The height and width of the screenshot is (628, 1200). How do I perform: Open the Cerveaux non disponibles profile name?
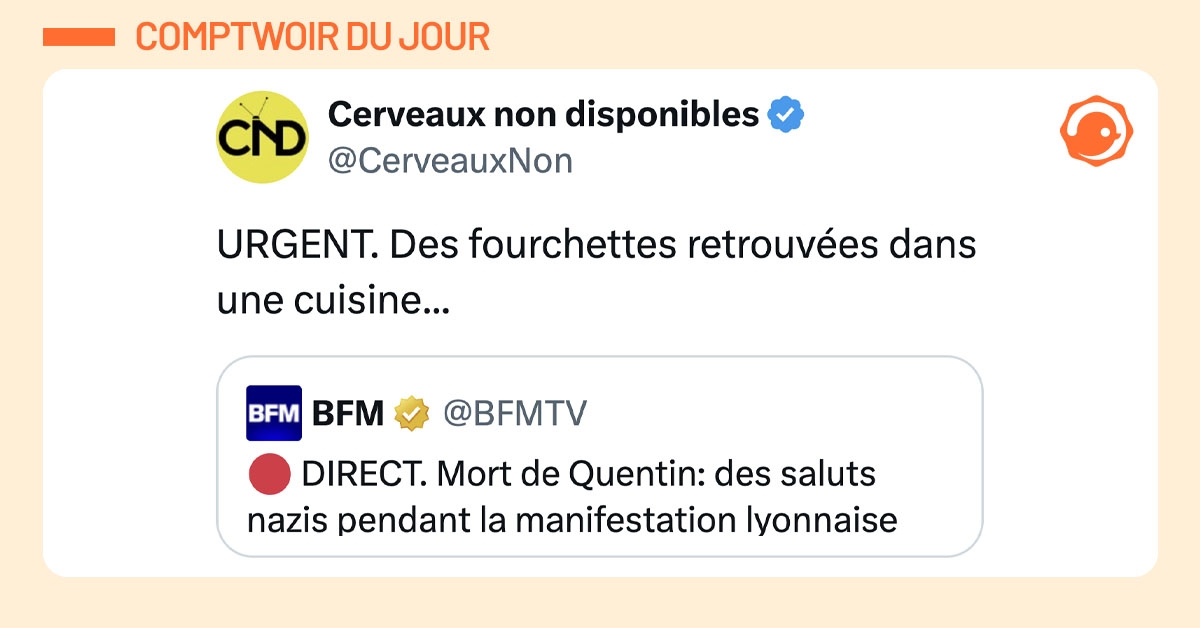coord(543,116)
